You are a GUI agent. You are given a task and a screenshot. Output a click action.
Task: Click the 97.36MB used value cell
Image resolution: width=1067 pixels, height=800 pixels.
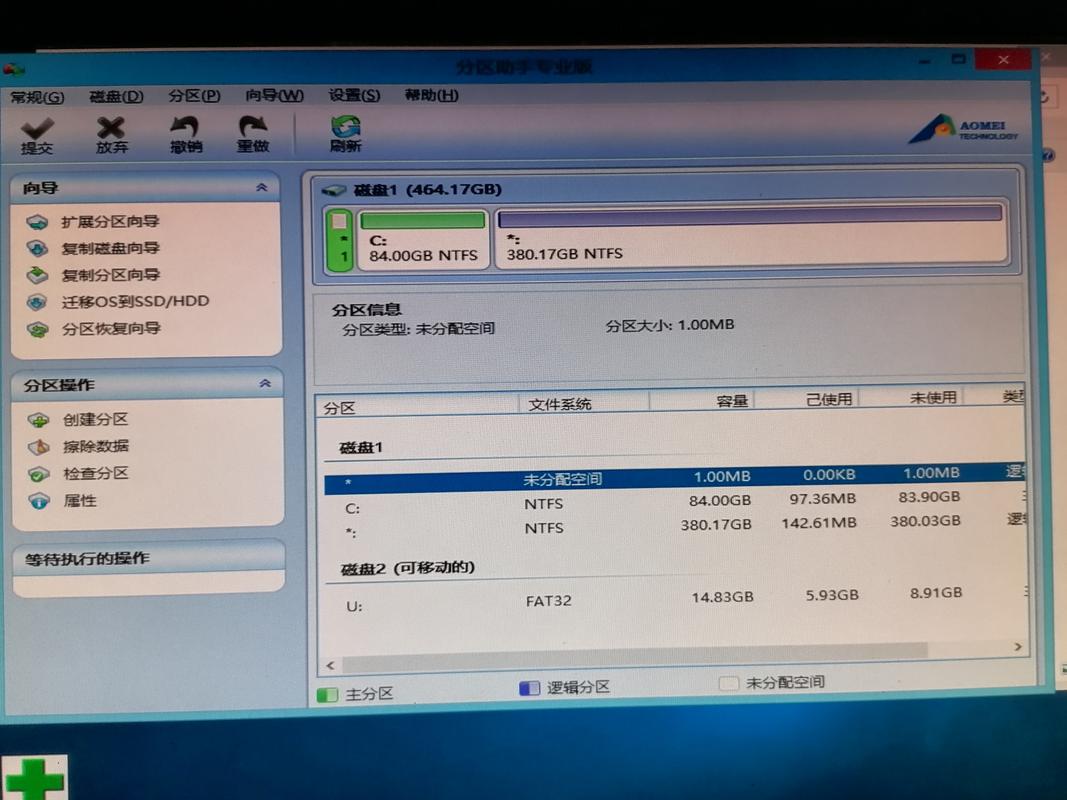tap(822, 499)
